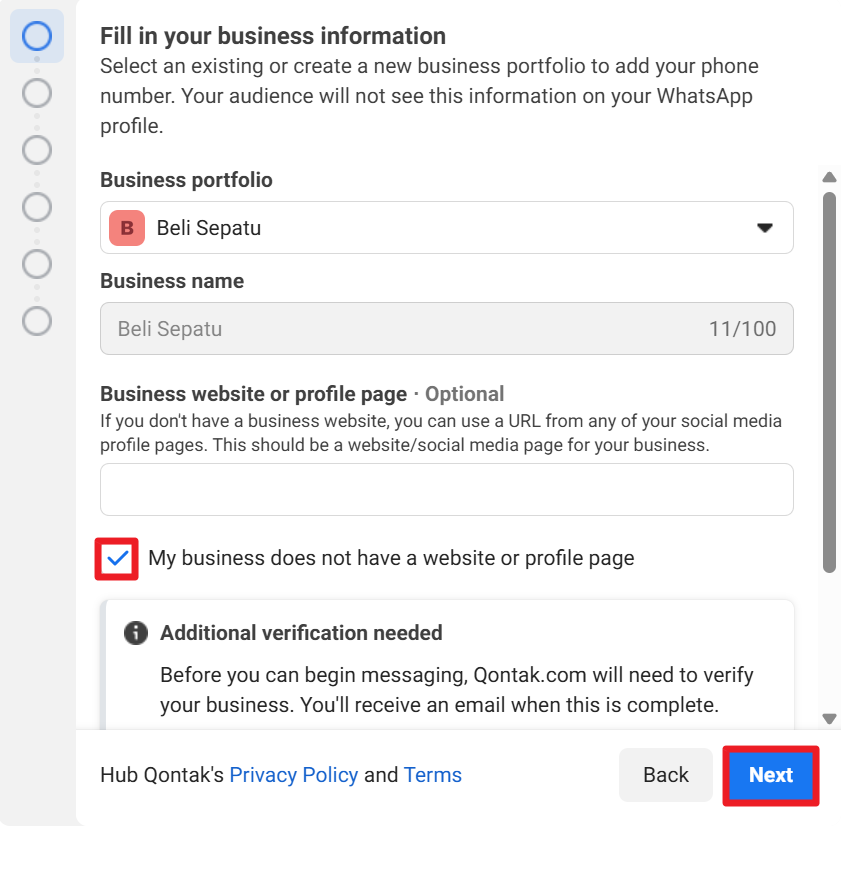The width and height of the screenshot is (850, 871).
Task: Focus the Business website or profile page field
Action: [x=446, y=490]
